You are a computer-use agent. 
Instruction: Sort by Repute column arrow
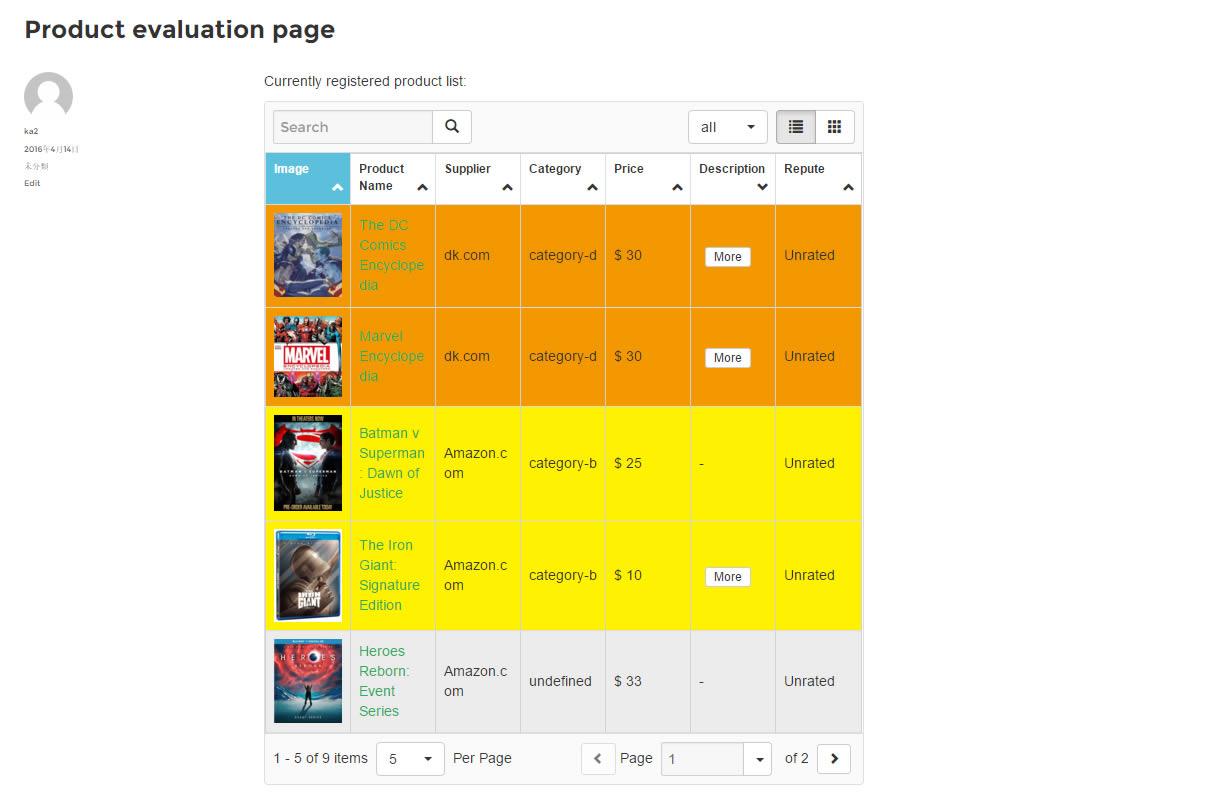(x=848, y=188)
